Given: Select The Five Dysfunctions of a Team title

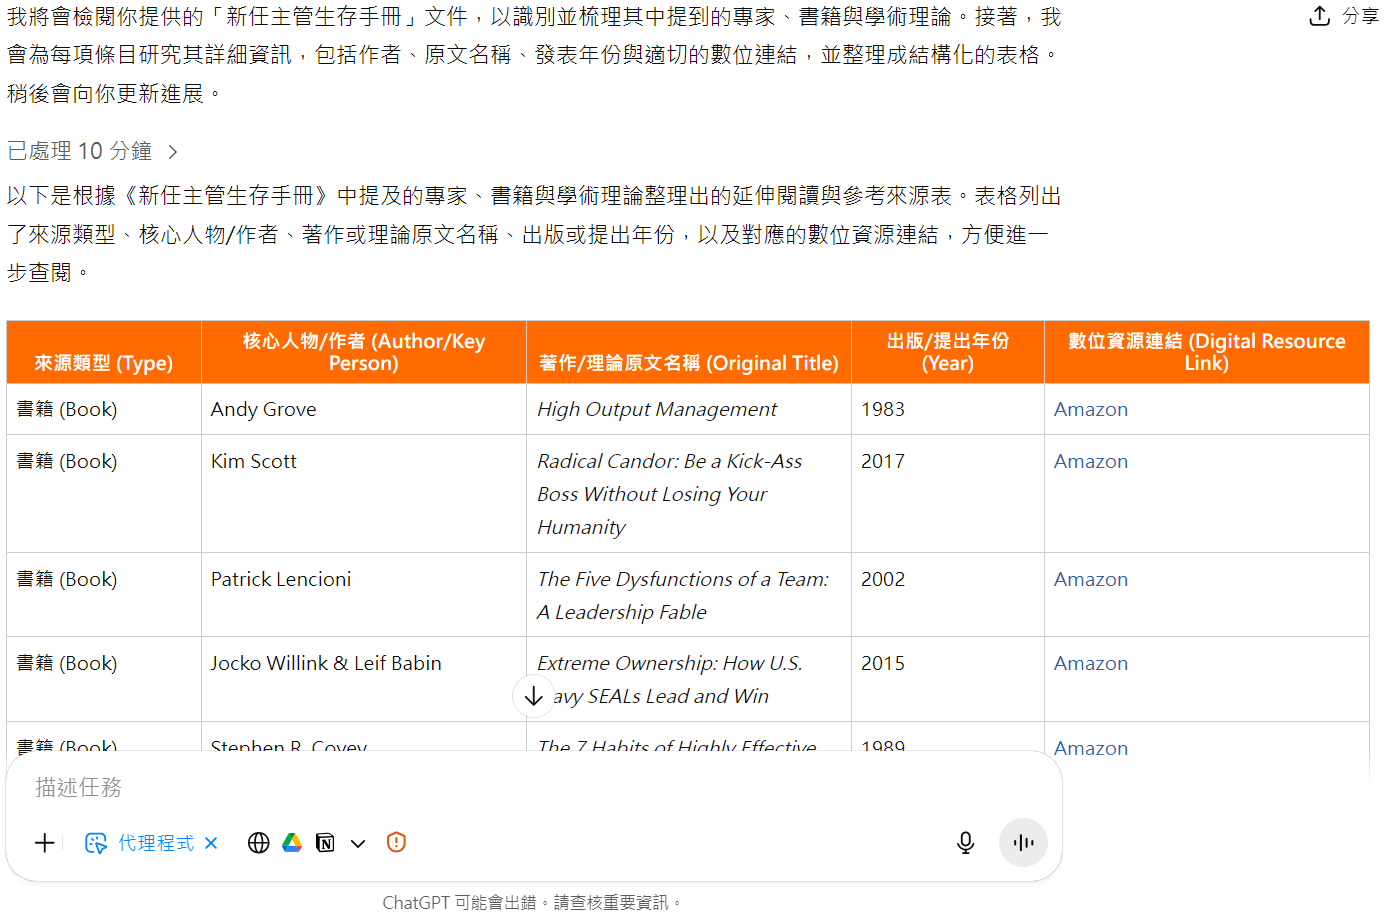Looking at the screenshot, I should (689, 595).
